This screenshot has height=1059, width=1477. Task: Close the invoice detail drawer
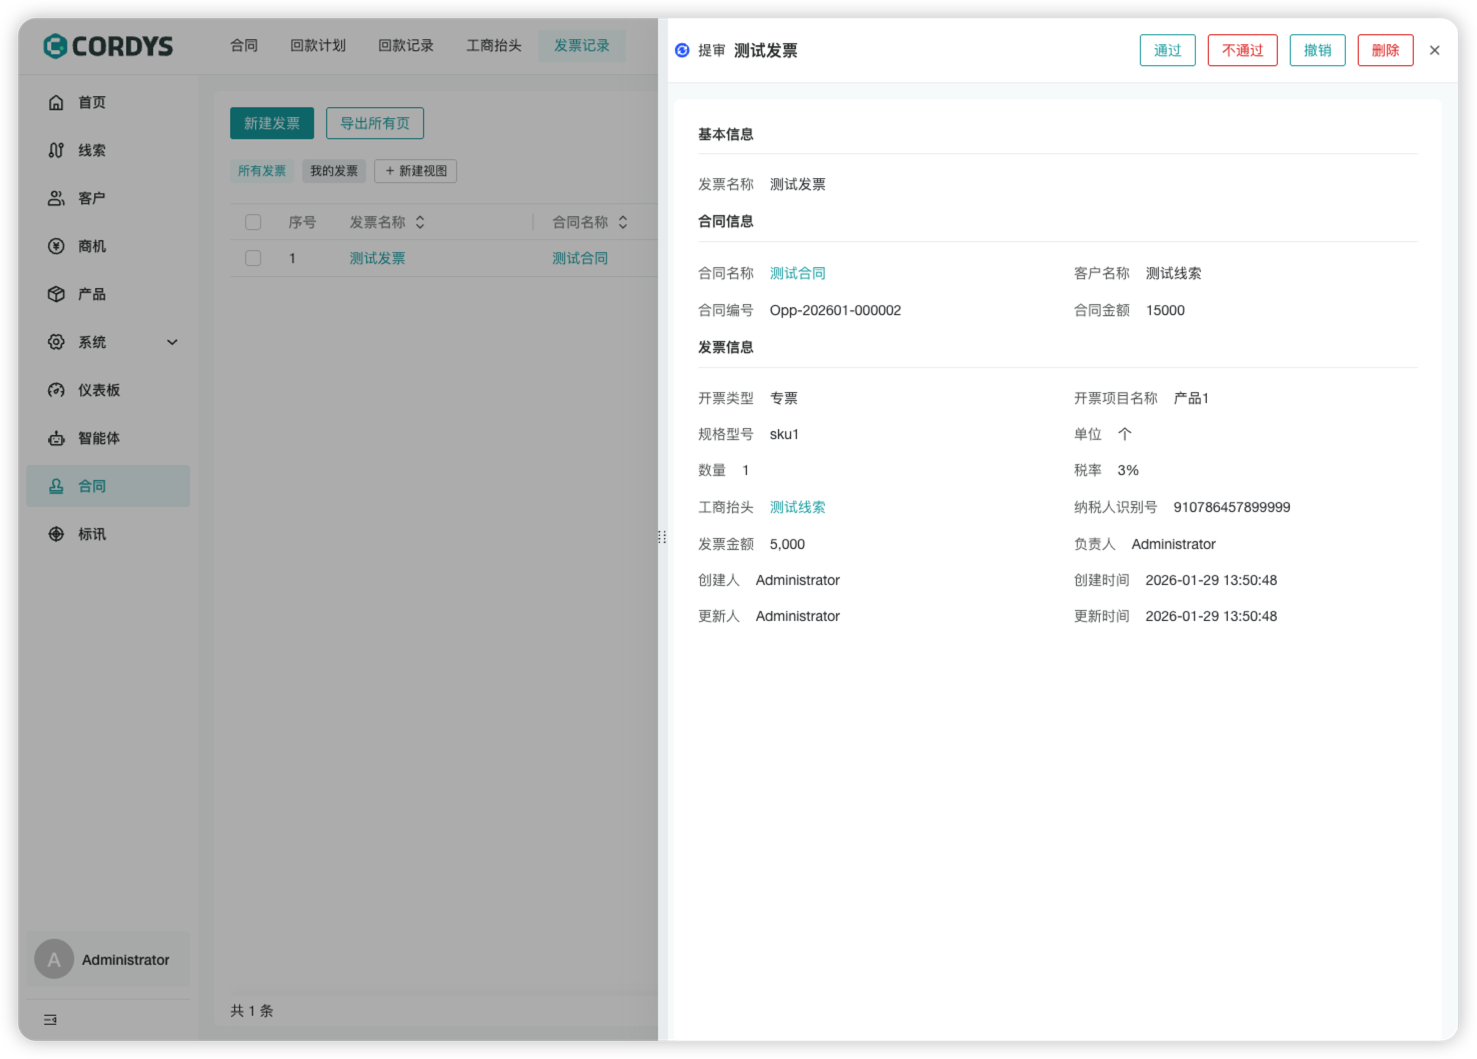[x=1434, y=50]
